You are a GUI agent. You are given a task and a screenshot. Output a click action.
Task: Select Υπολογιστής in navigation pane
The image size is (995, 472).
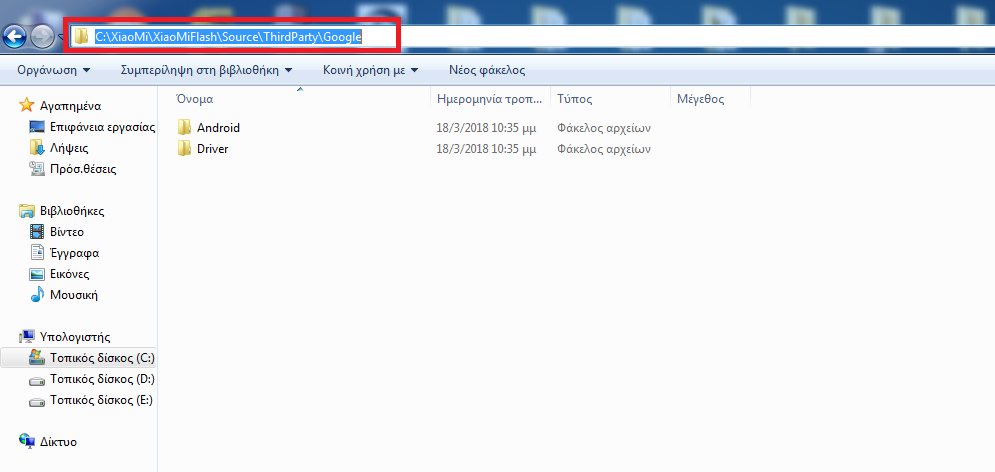tap(75, 337)
